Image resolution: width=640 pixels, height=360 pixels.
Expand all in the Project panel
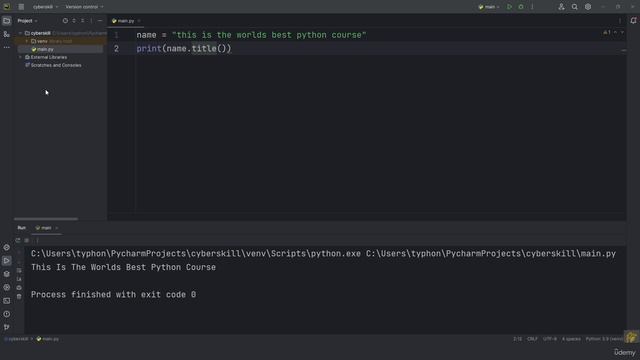[x=74, y=21]
